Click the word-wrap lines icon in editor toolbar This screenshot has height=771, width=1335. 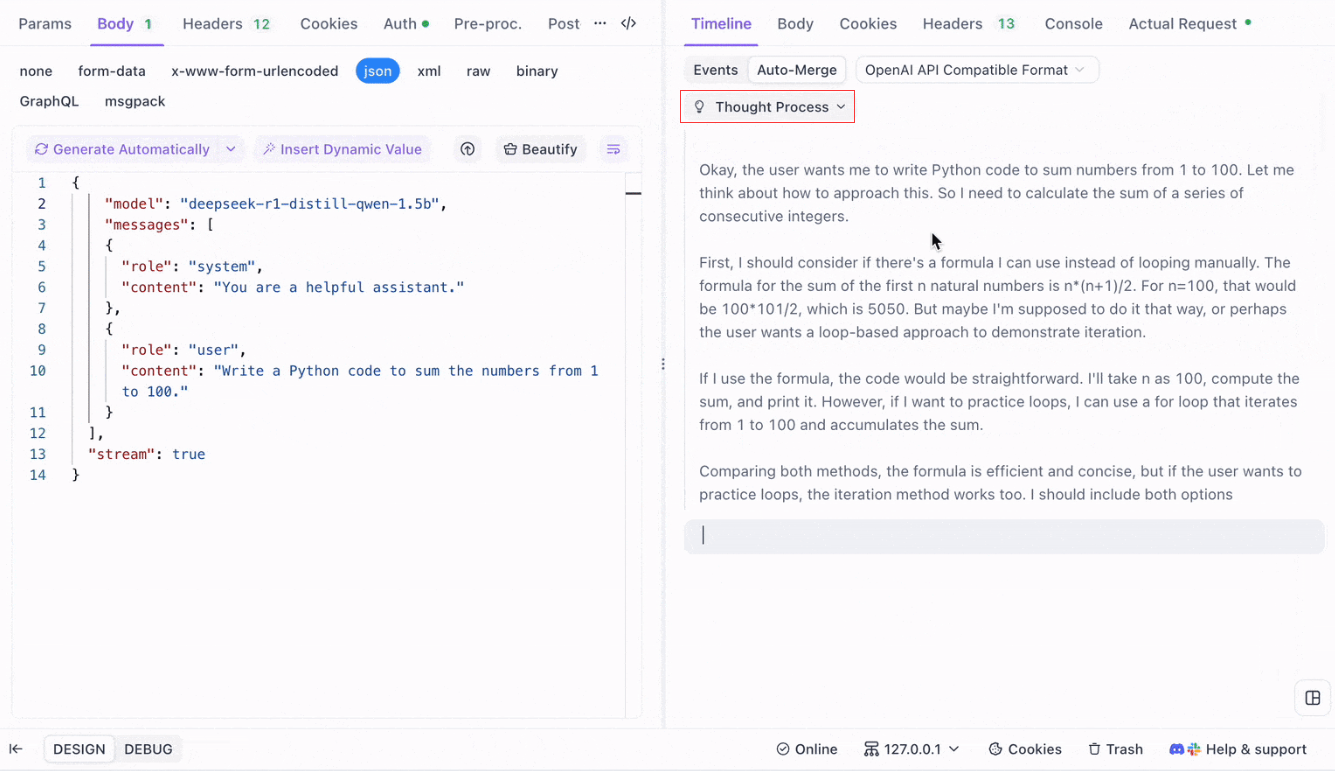click(x=613, y=149)
